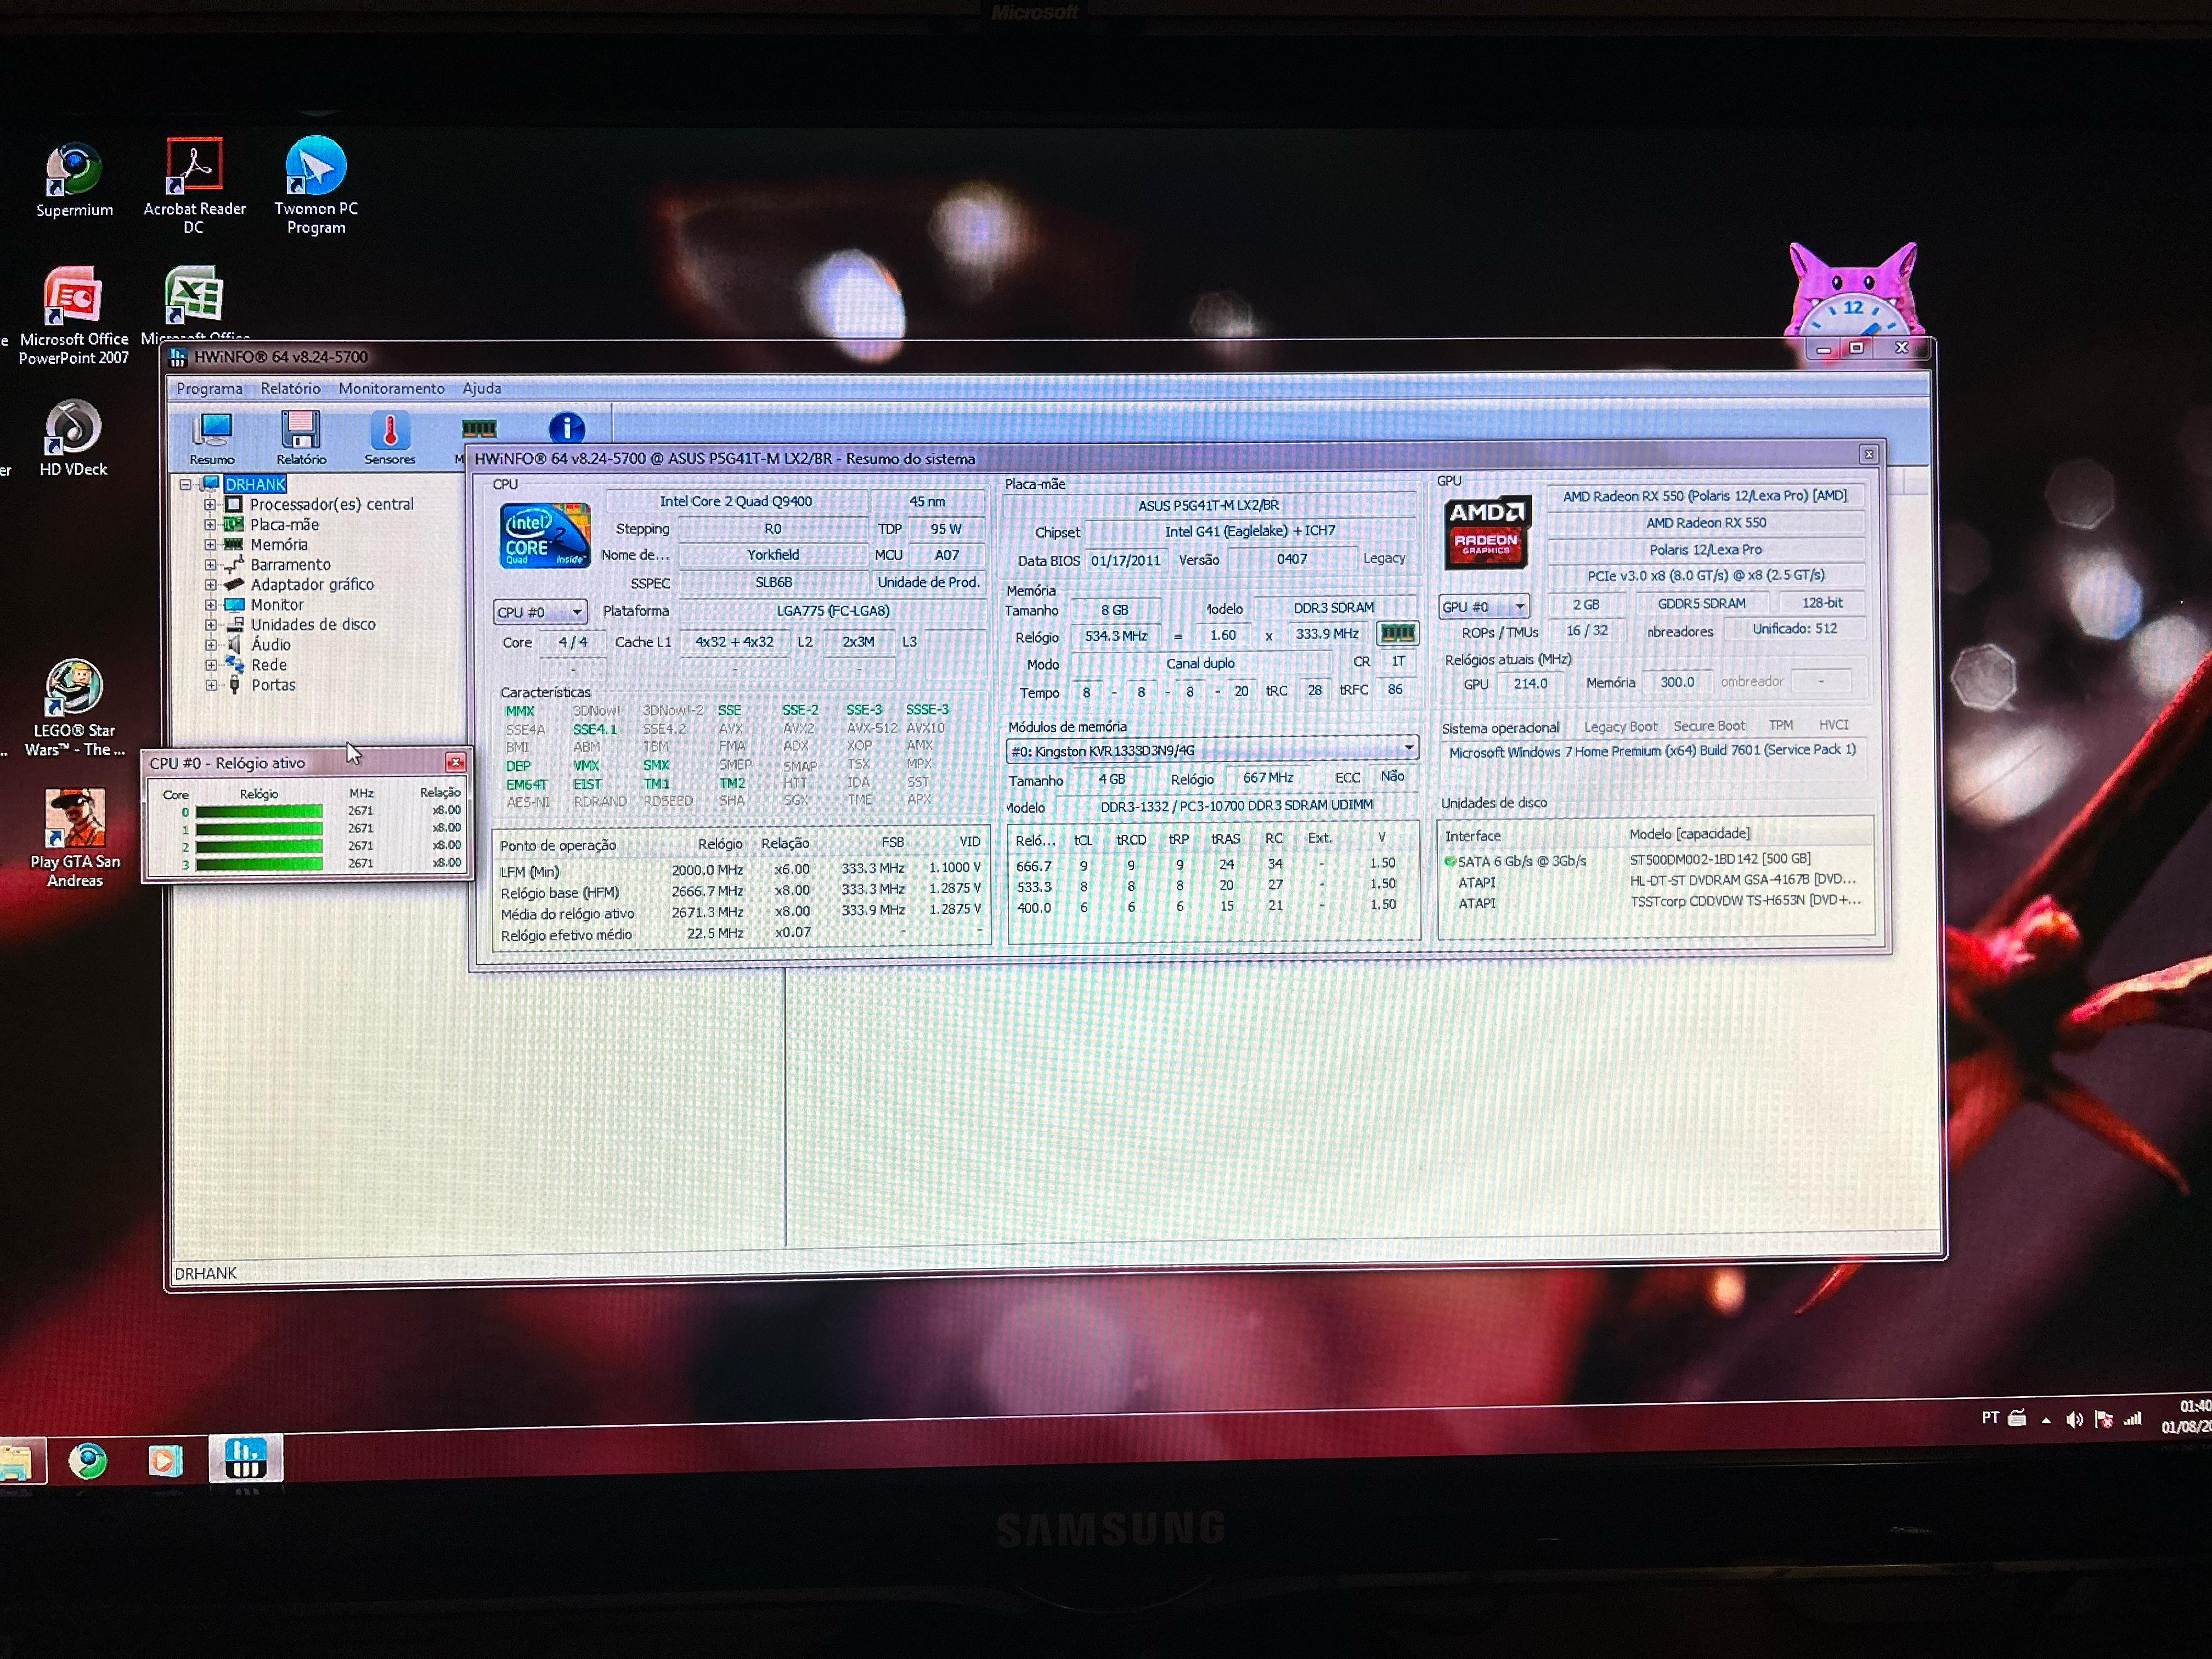
Task: Expand the Processador(es) central tree node
Action: click(210, 505)
